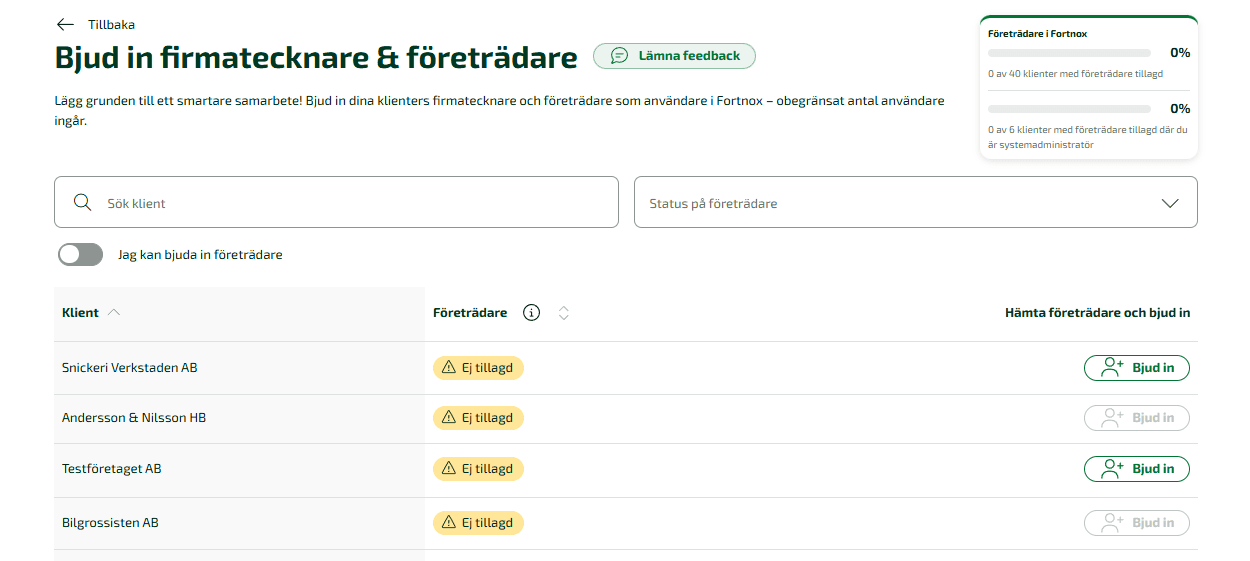Click the add-user icon for Snickeri Verkstaden AB
The image size is (1250, 561).
click(1112, 368)
